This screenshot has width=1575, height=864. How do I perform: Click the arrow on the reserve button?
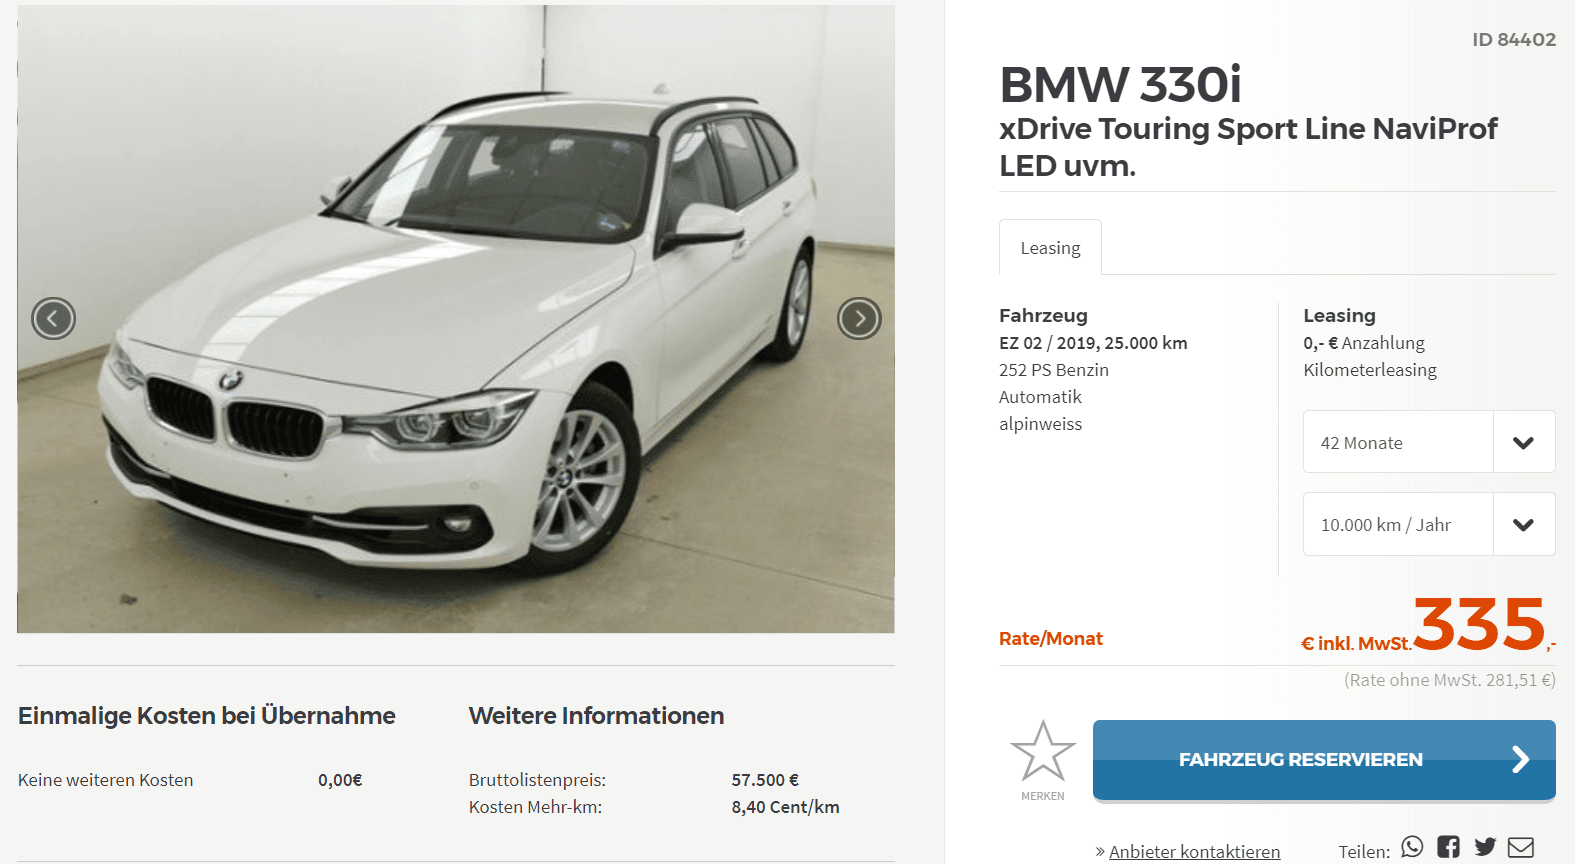tap(1521, 760)
